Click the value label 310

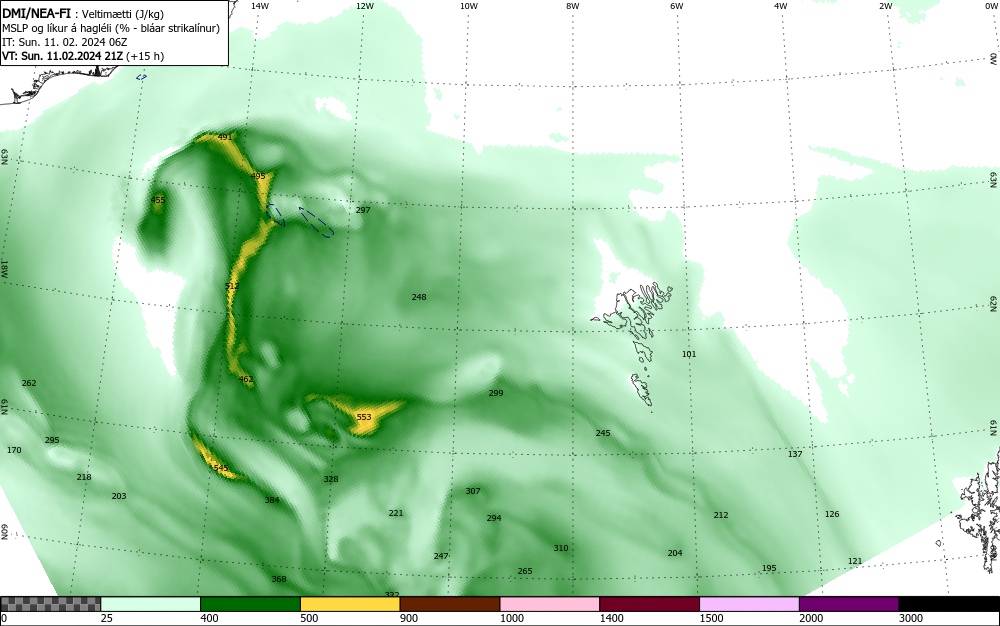(561, 548)
